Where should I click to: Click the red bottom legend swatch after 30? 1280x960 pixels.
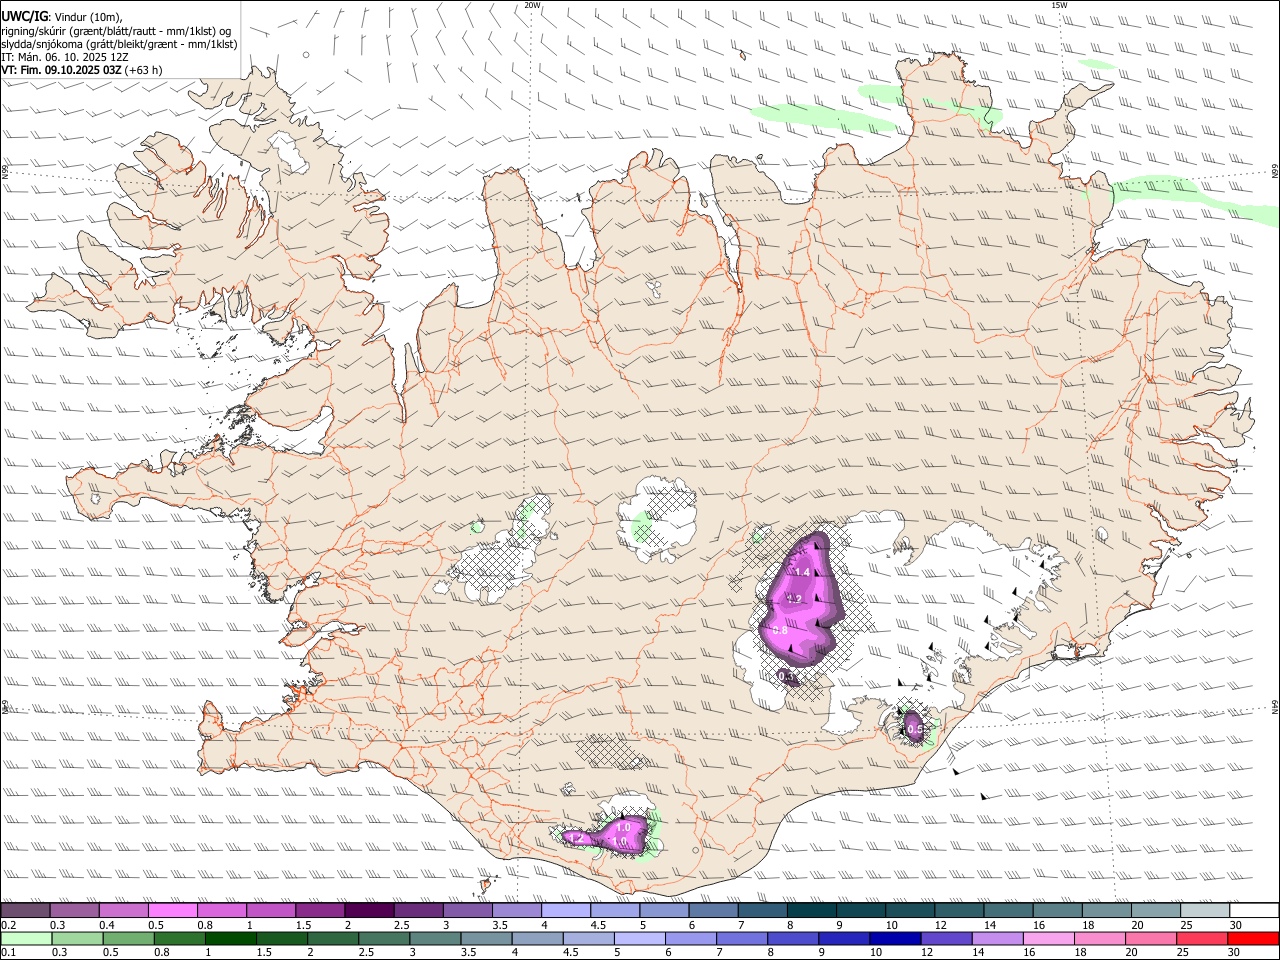coord(1254,938)
